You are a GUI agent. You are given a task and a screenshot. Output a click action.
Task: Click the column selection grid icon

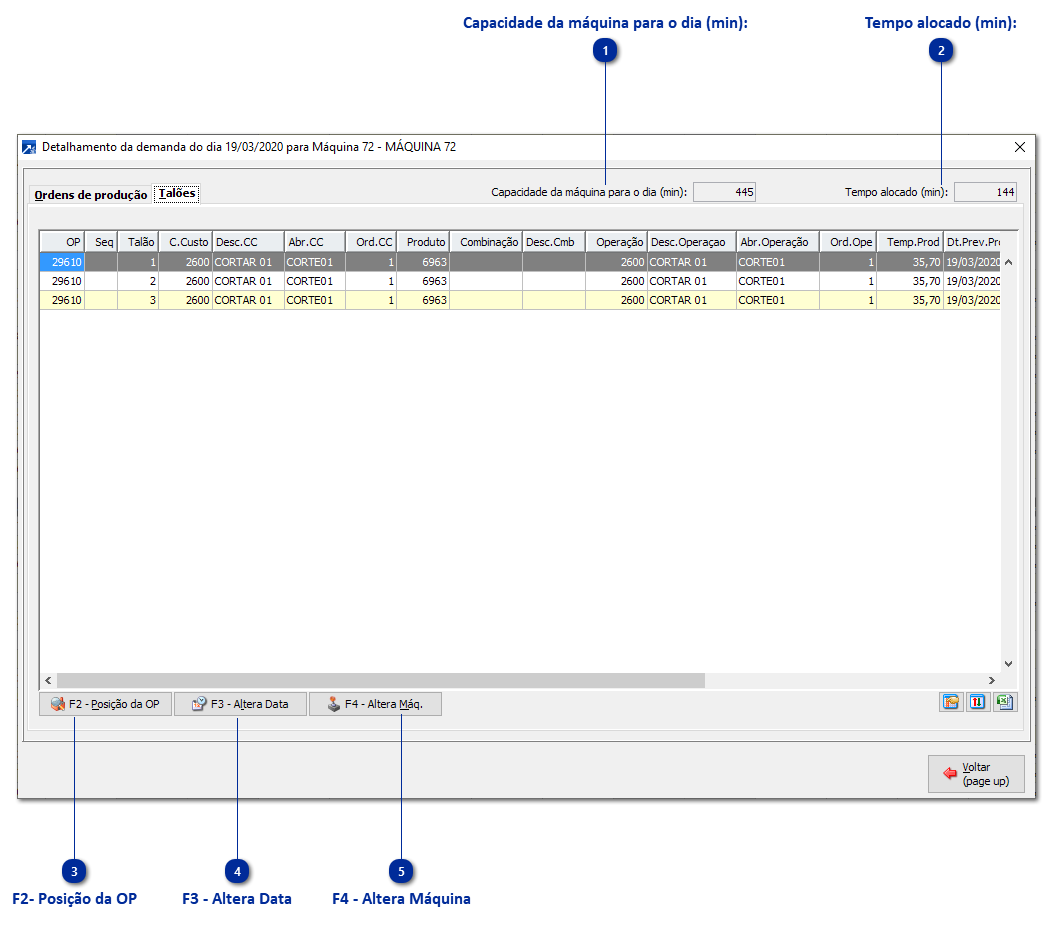[951, 702]
